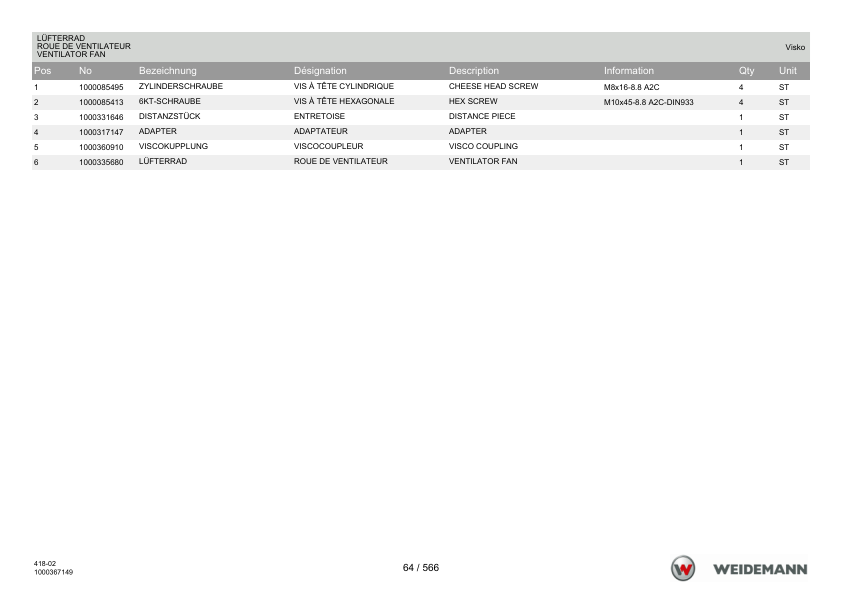This screenshot has height=595, width=842.
Task: Select the ADAPTER row part number 1000317147
Action: pos(101,132)
